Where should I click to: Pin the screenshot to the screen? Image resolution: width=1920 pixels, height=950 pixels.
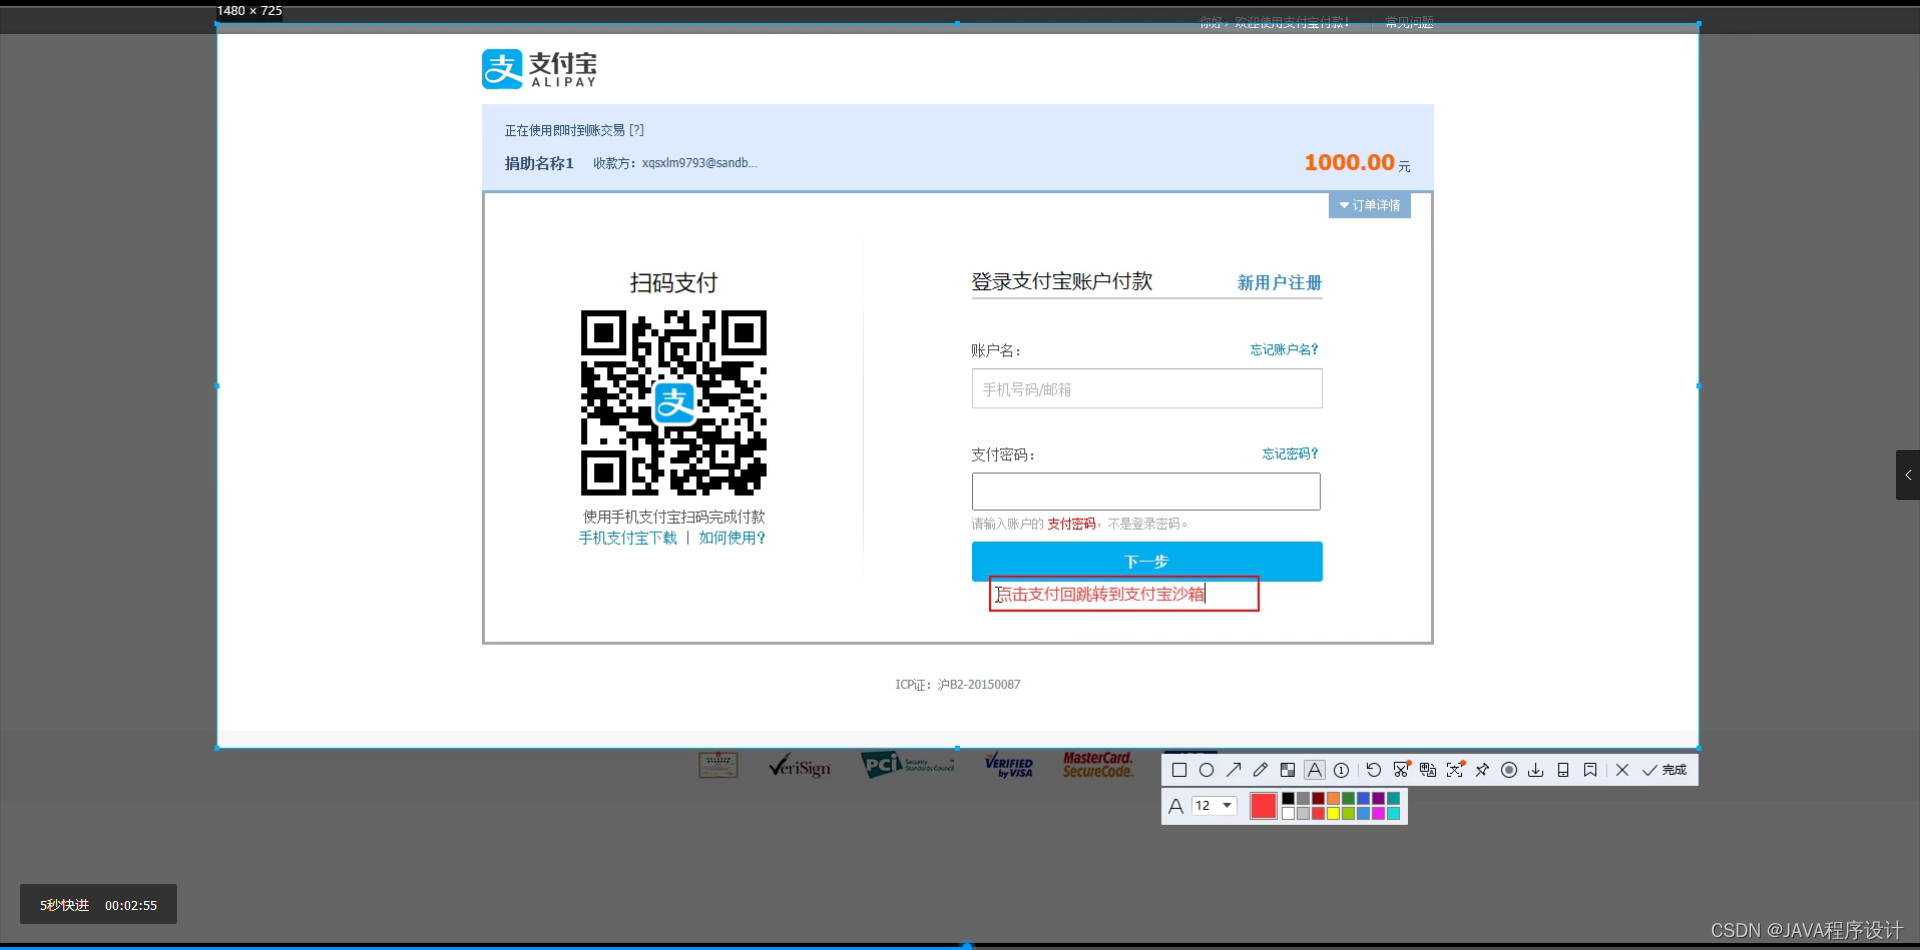click(1482, 770)
